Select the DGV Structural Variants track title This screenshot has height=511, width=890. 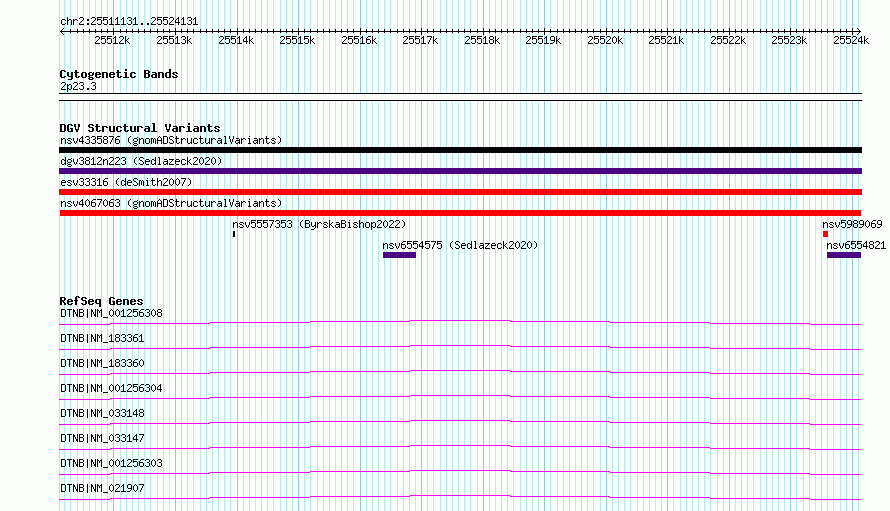(140, 128)
